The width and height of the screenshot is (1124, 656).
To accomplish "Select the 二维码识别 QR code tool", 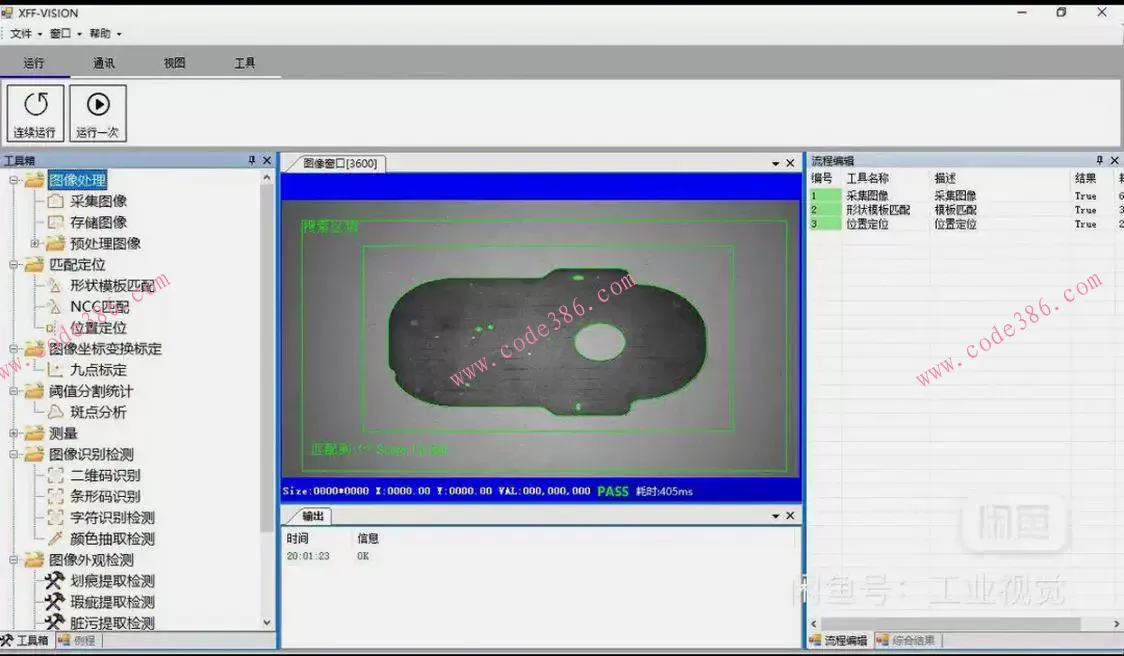I will tap(104, 476).
